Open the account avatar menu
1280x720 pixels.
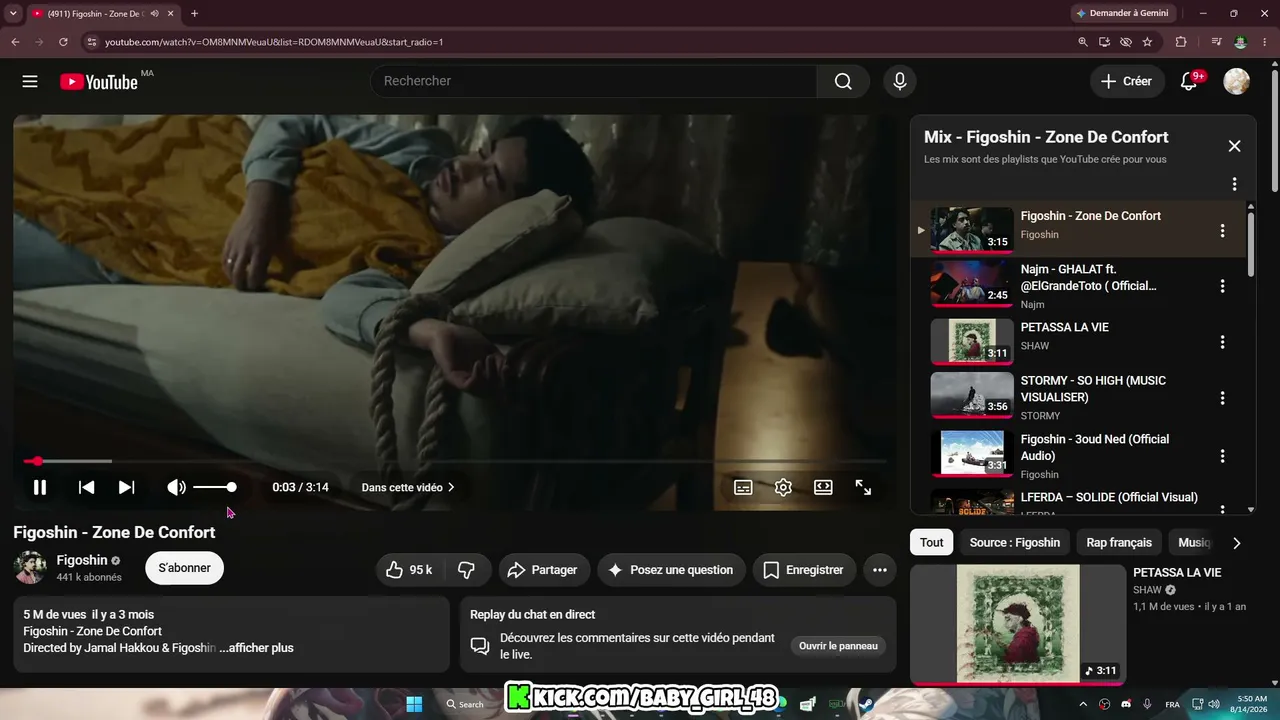[1237, 81]
